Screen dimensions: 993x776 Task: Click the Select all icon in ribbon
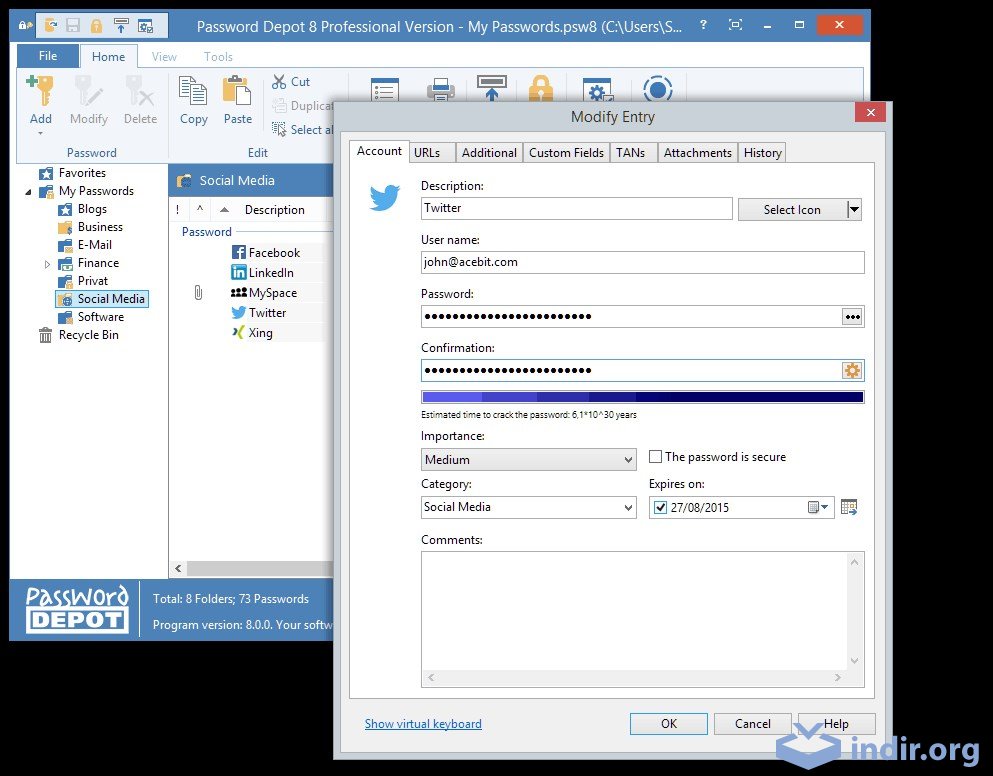coord(279,129)
